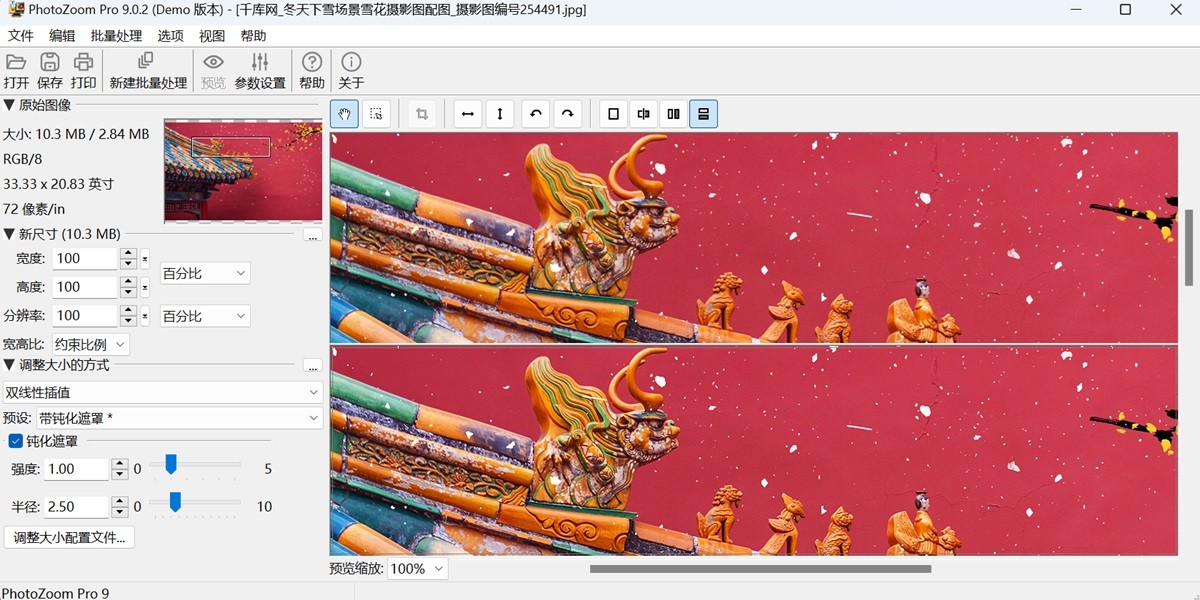
Task: Toggle the 钝化遮罩 unsharp mask checkbox
Action: [14, 440]
